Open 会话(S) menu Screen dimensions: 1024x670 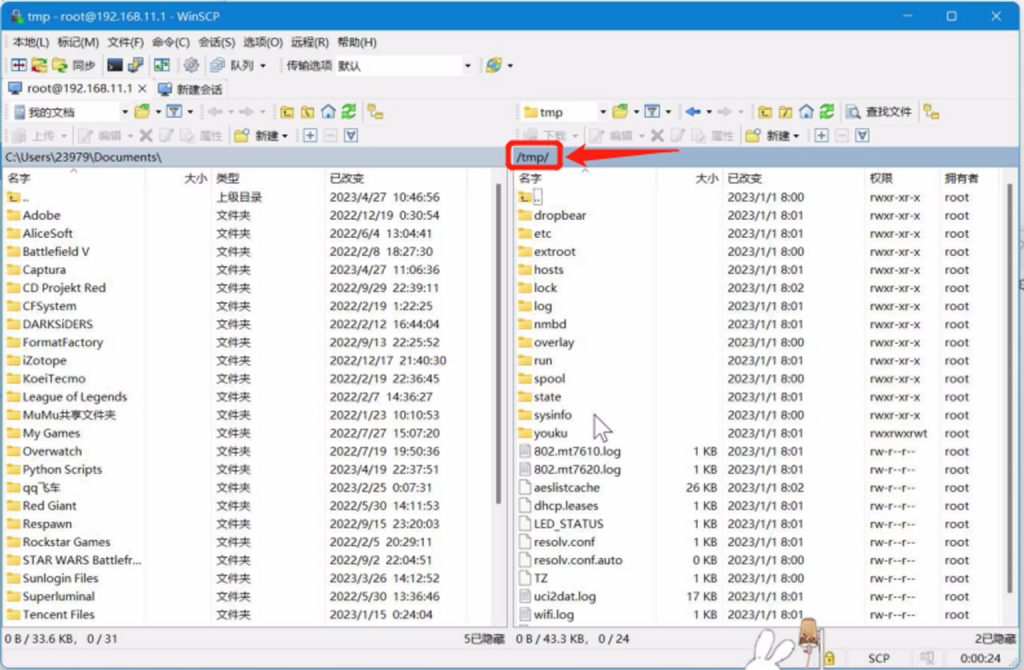[216, 42]
